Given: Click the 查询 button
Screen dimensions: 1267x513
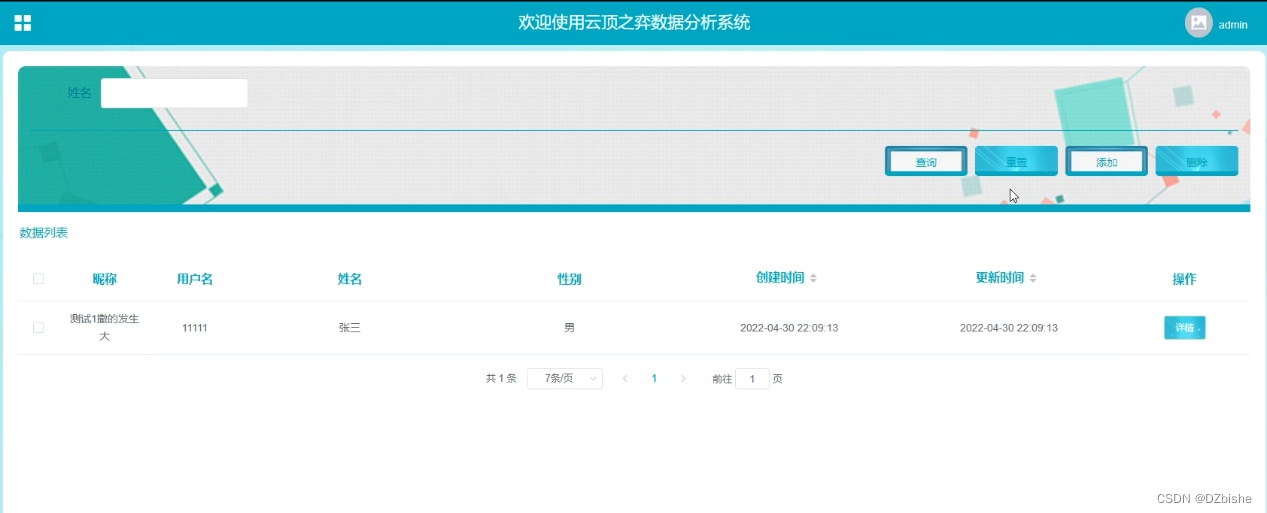Looking at the screenshot, I should coord(926,161).
